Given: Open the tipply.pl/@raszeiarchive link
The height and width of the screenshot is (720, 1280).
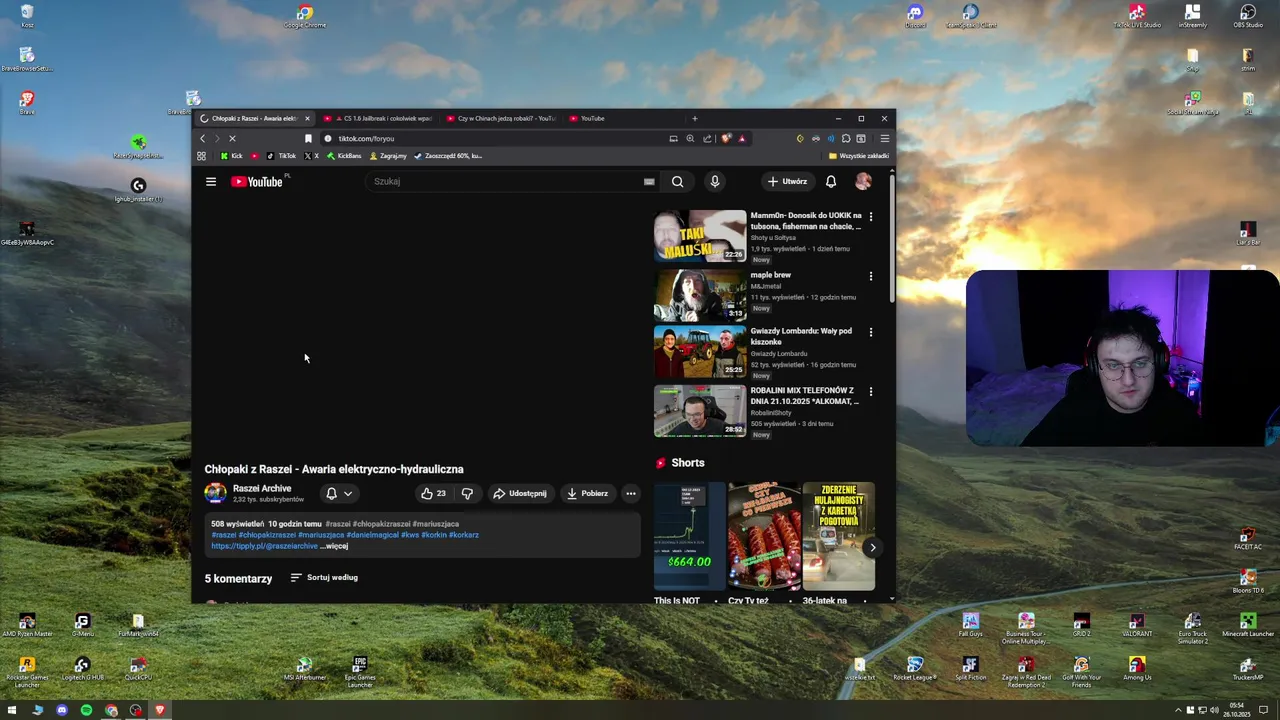Looking at the screenshot, I should (x=264, y=546).
